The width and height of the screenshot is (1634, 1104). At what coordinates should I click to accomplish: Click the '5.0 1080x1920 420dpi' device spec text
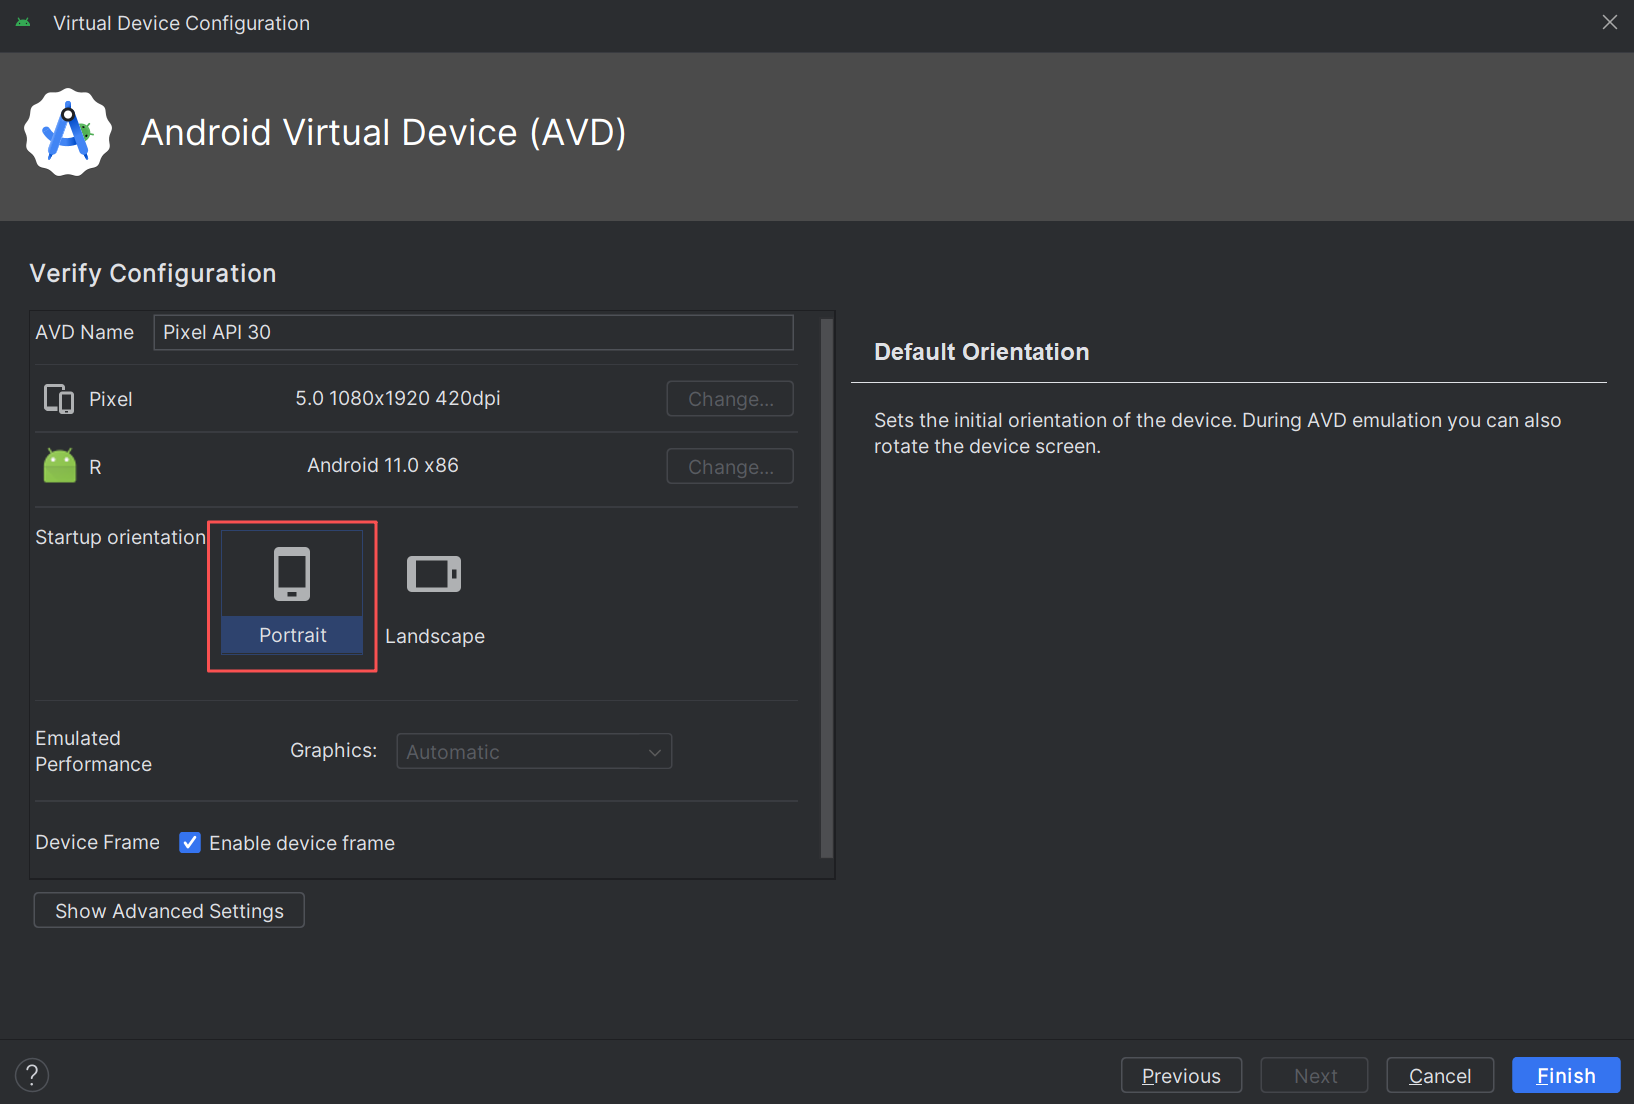click(398, 398)
